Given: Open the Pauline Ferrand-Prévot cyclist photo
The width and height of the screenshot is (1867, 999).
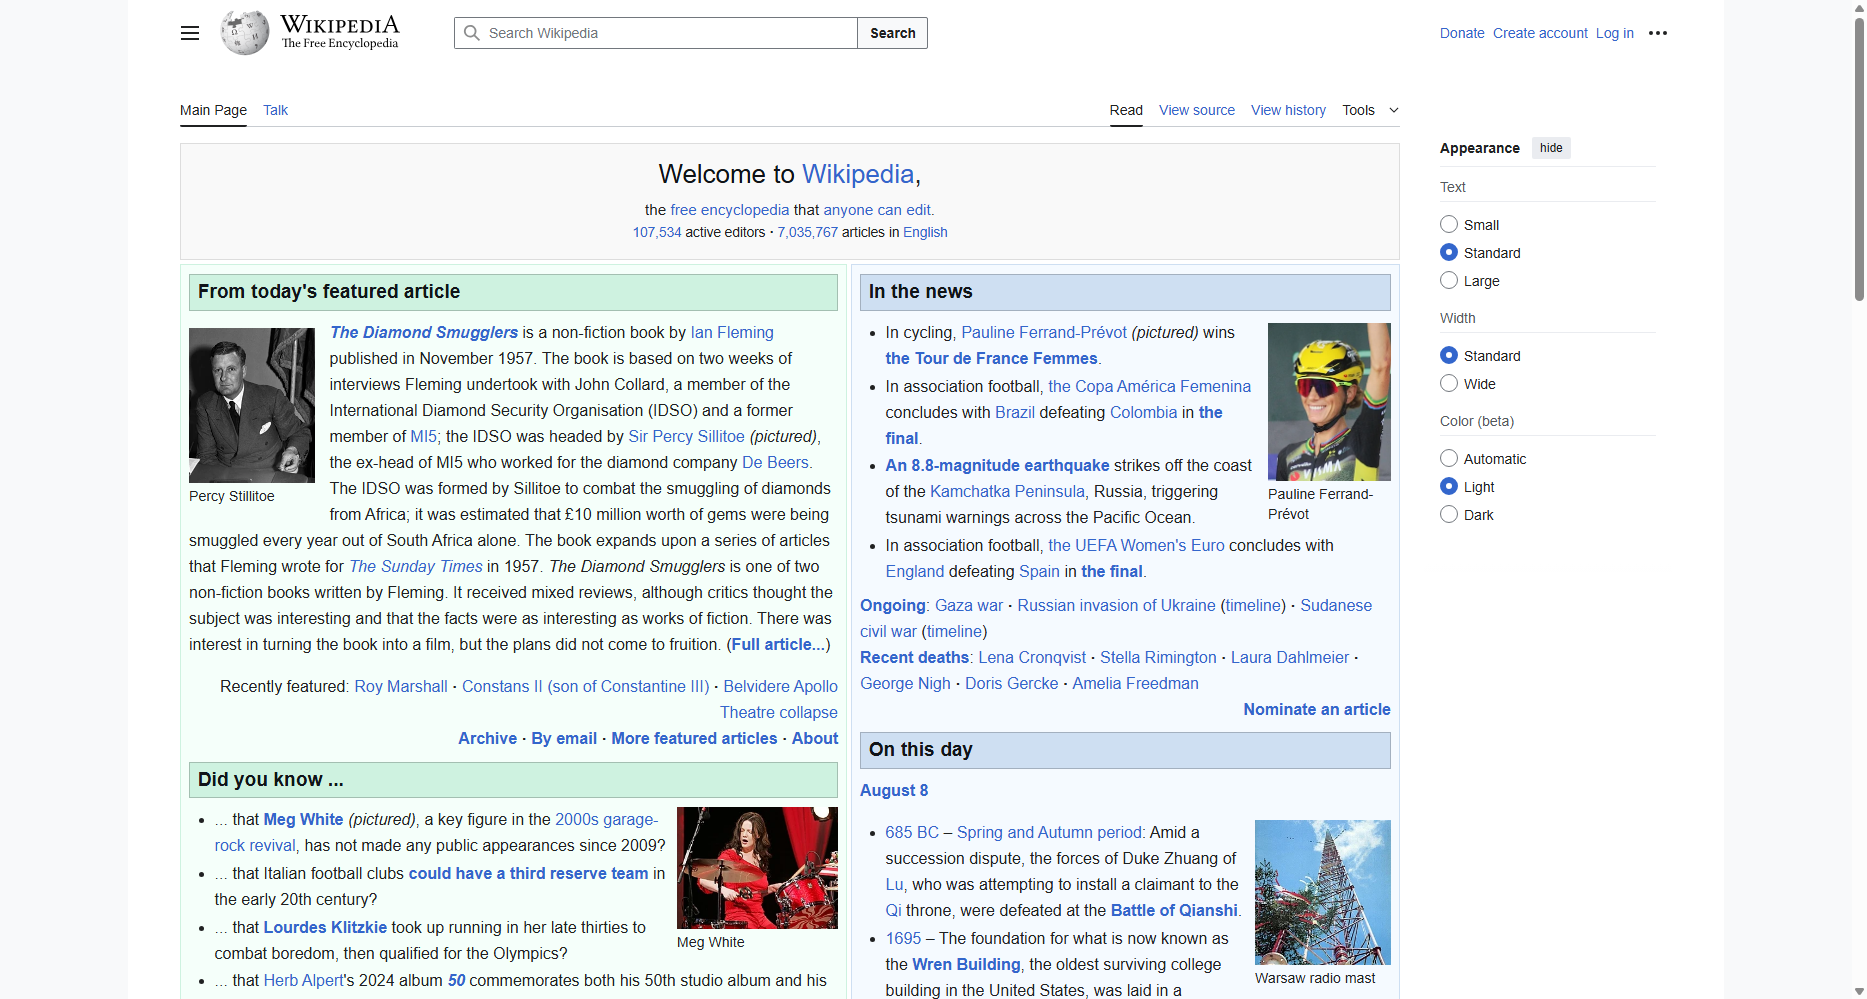Looking at the screenshot, I should pos(1329,402).
